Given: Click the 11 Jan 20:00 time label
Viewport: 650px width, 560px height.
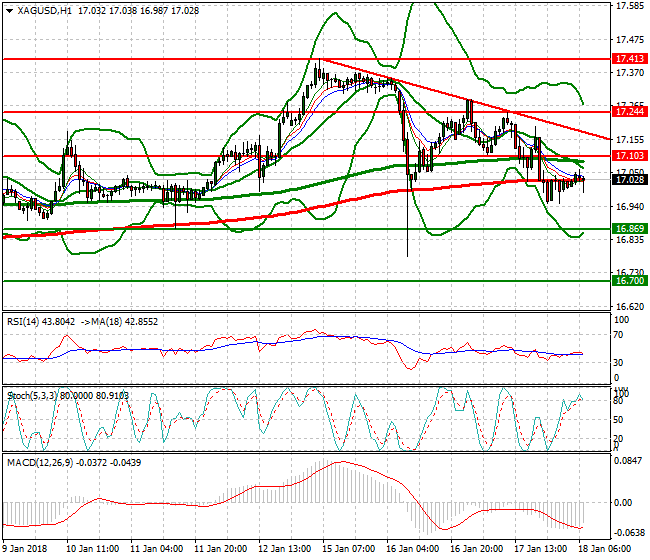Looking at the screenshot, I should coord(221,549).
